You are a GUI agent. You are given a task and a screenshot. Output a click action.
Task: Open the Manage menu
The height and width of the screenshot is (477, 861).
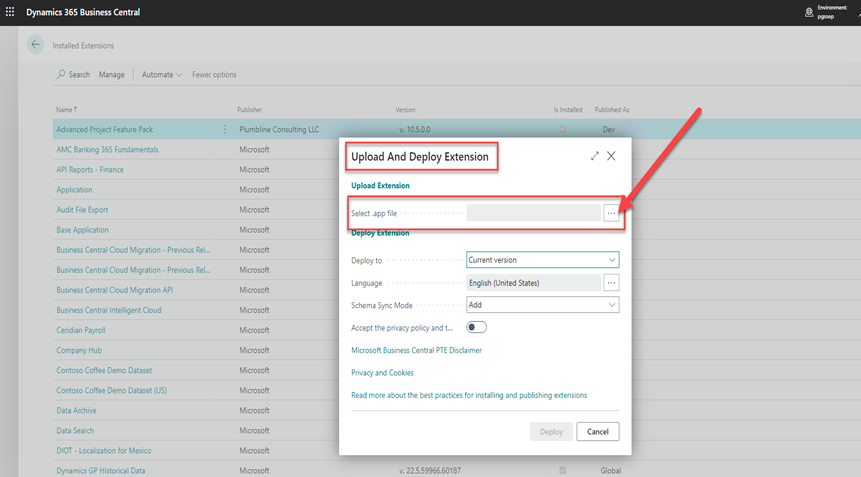(111, 75)
